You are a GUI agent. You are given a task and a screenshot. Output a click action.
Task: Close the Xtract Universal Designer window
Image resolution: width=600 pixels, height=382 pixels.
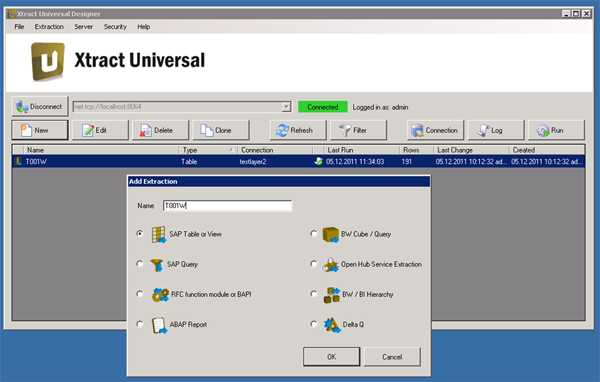[586, 14]
